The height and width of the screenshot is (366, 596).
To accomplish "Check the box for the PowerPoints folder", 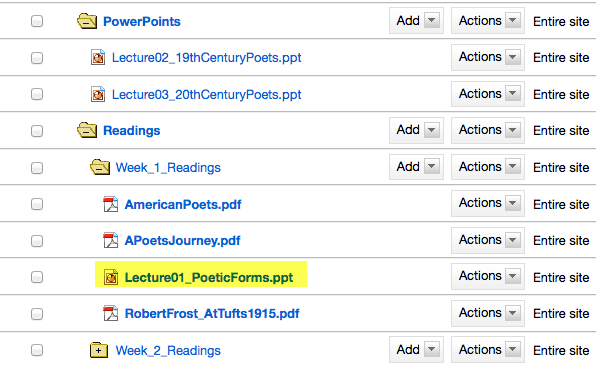I will coord(37,21).
